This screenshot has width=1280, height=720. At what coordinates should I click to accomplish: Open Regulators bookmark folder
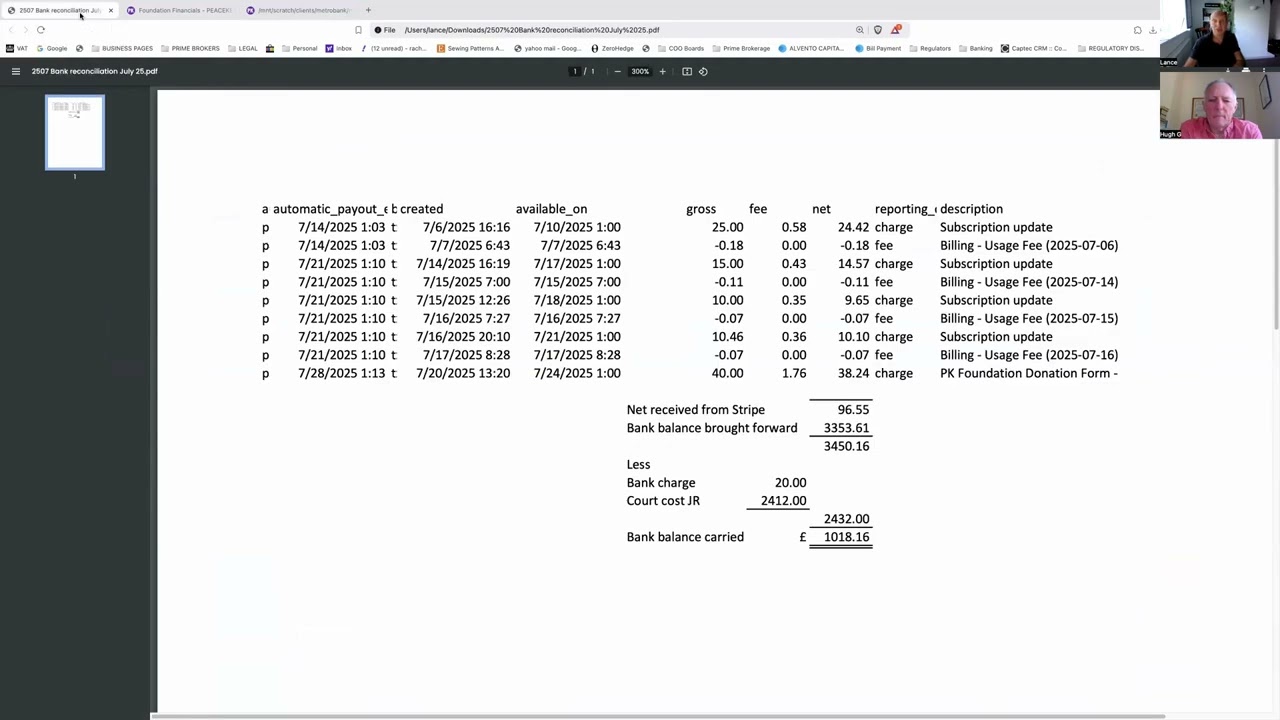pyautogui.click(x=929, y=48)
